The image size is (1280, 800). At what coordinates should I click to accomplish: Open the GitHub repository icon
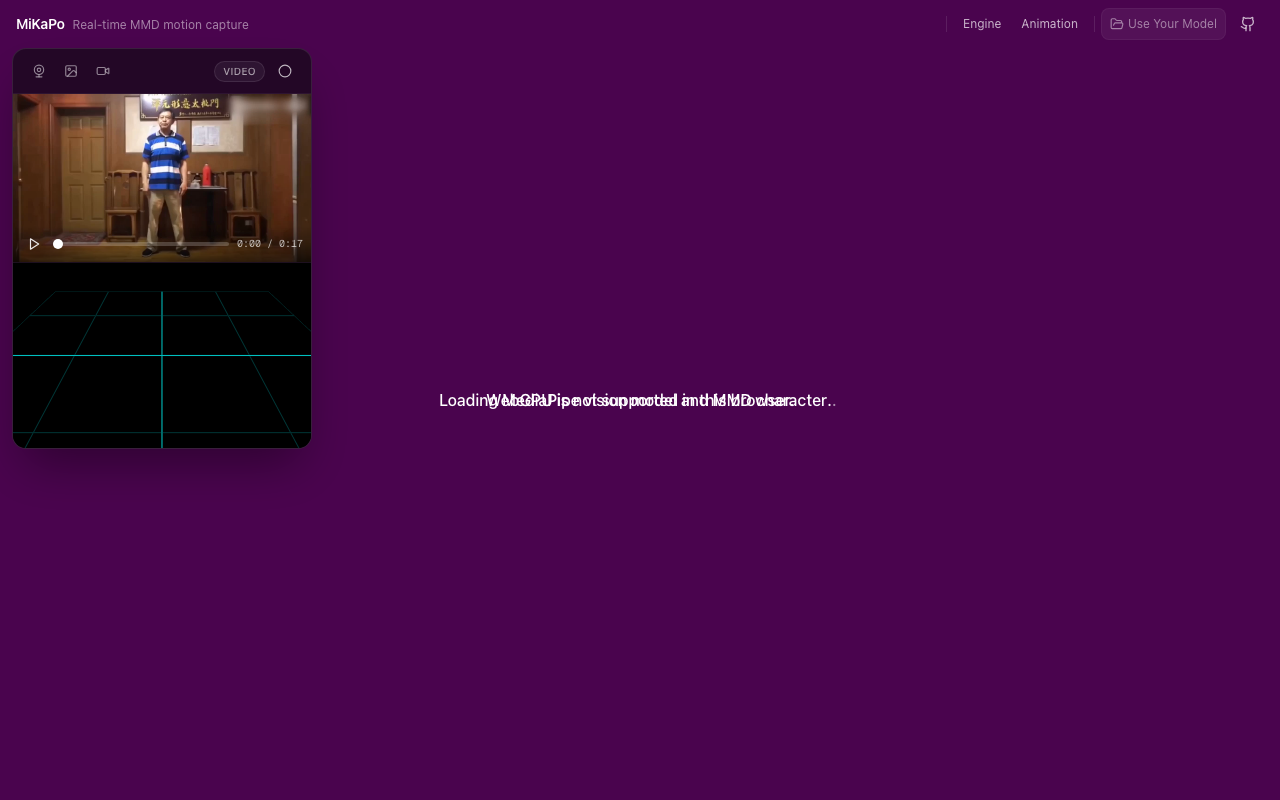(1248, 24)
